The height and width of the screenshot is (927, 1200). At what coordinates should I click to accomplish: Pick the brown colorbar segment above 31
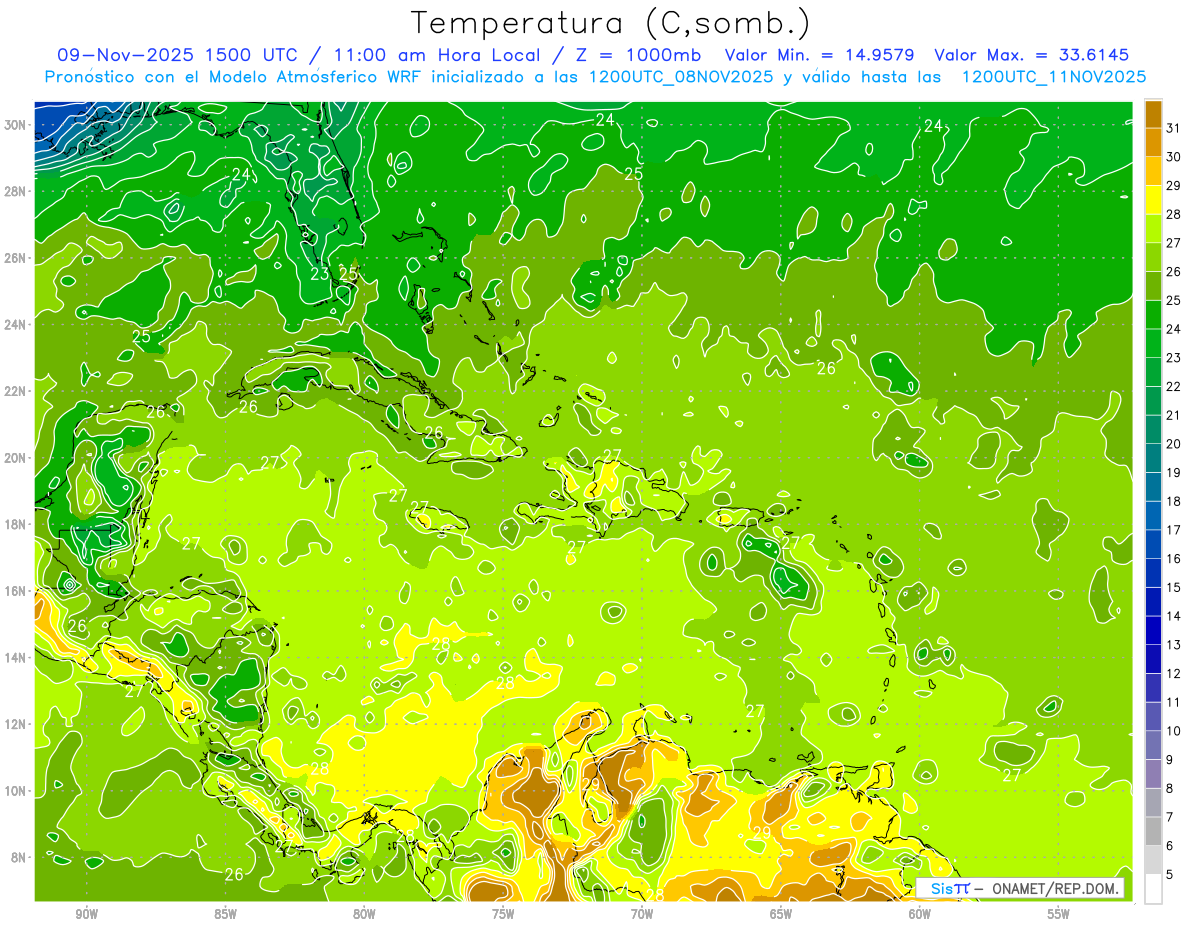coord(1154,114)
